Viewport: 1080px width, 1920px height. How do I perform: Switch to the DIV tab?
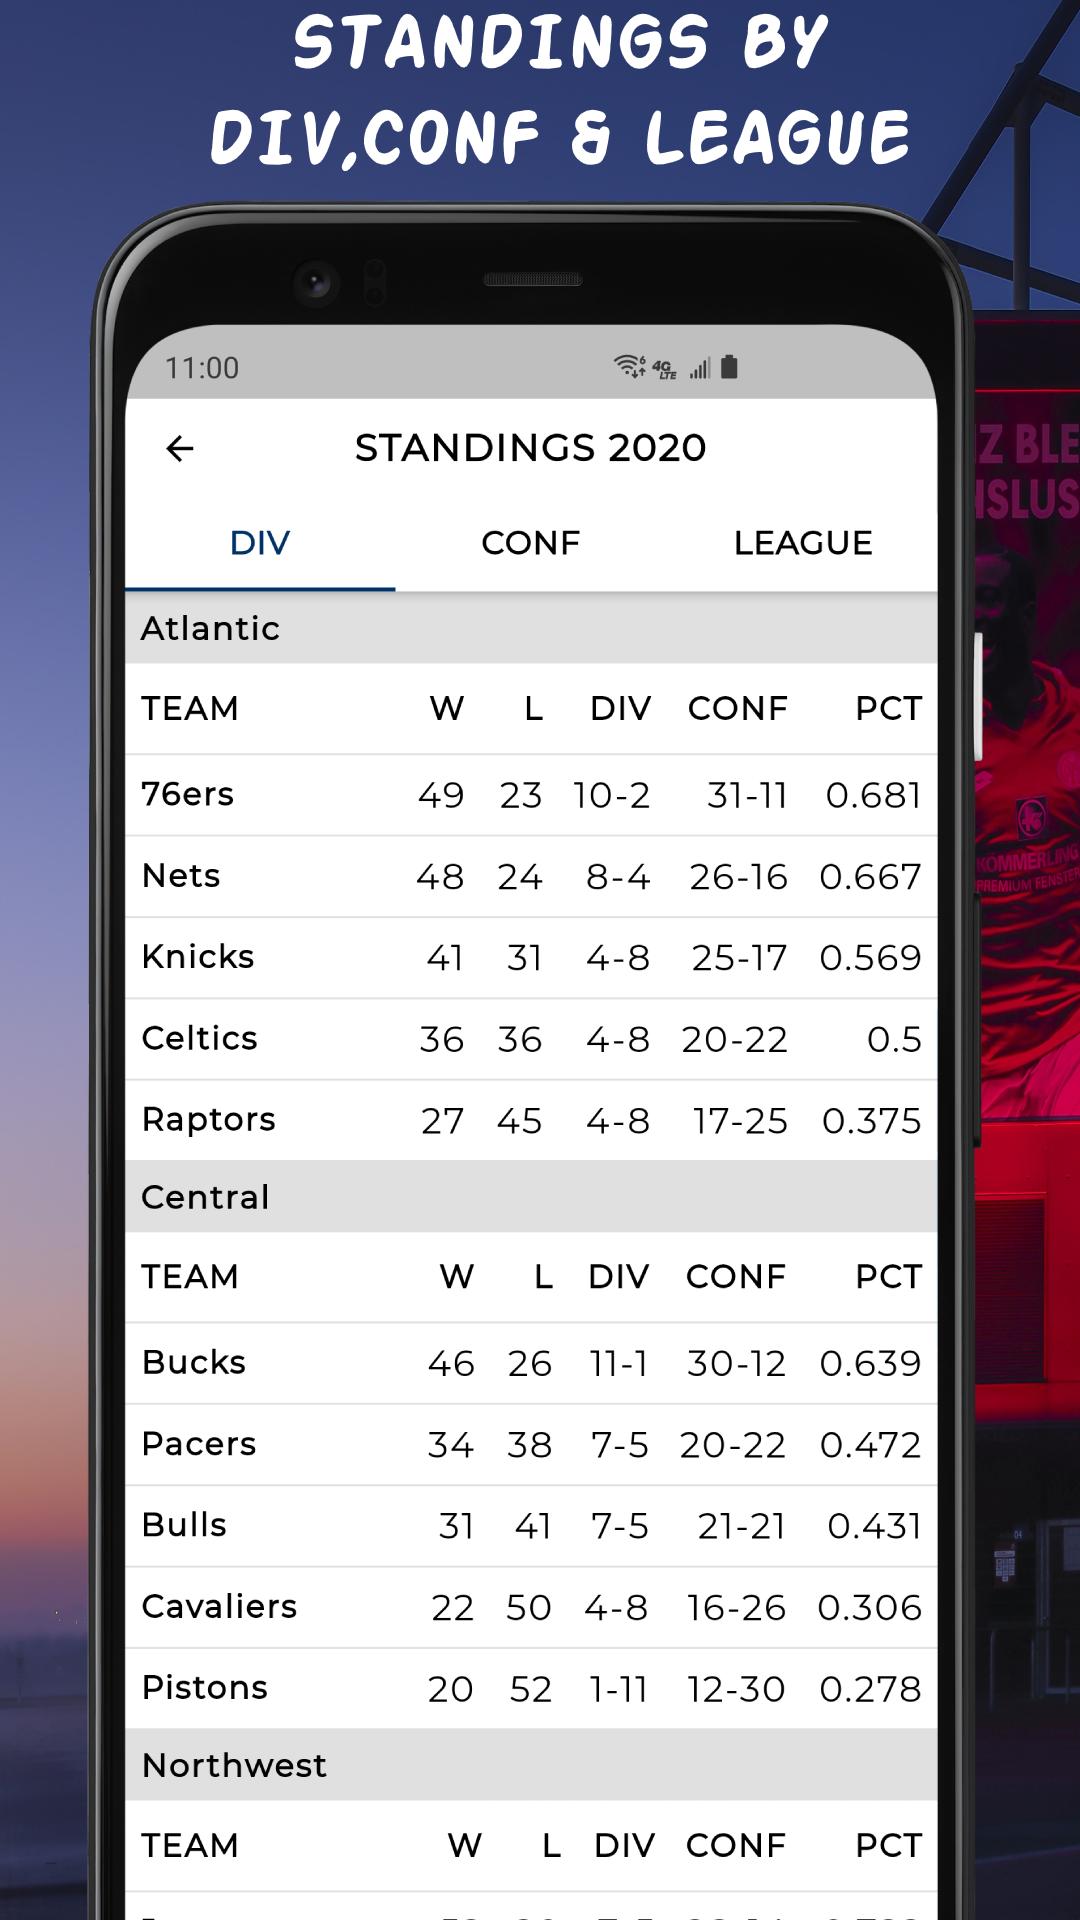pyautogui.click(x=260, y=543)
